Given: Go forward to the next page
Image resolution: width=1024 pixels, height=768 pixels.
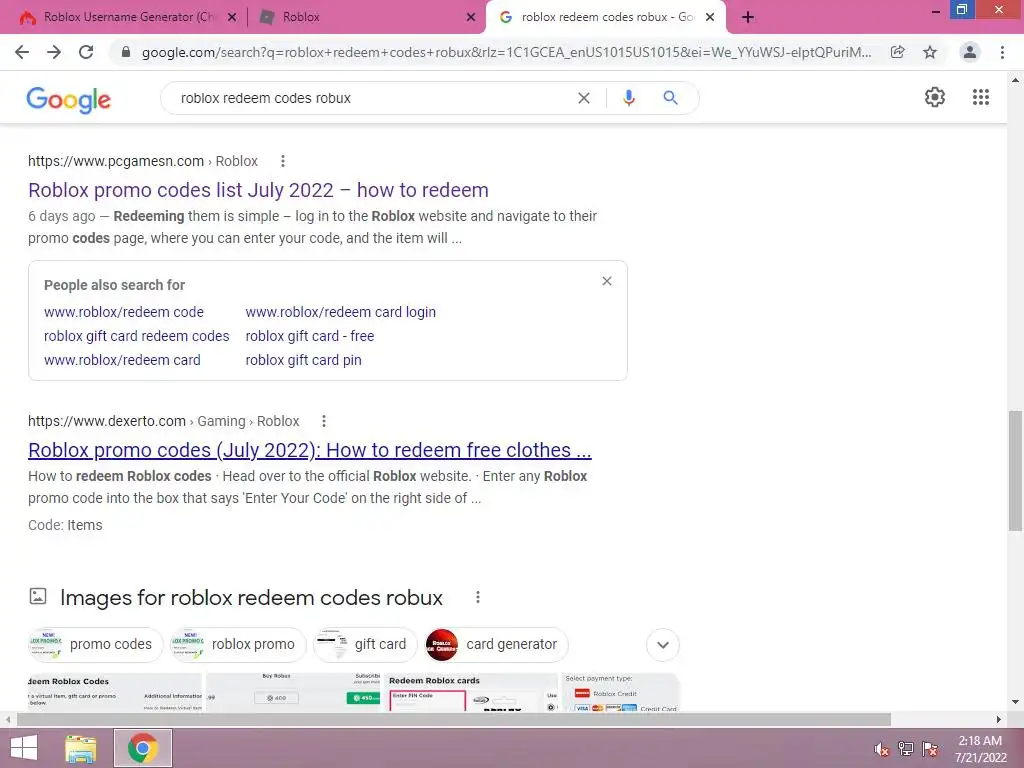Looking at the screenshot, I should point(54,52).
